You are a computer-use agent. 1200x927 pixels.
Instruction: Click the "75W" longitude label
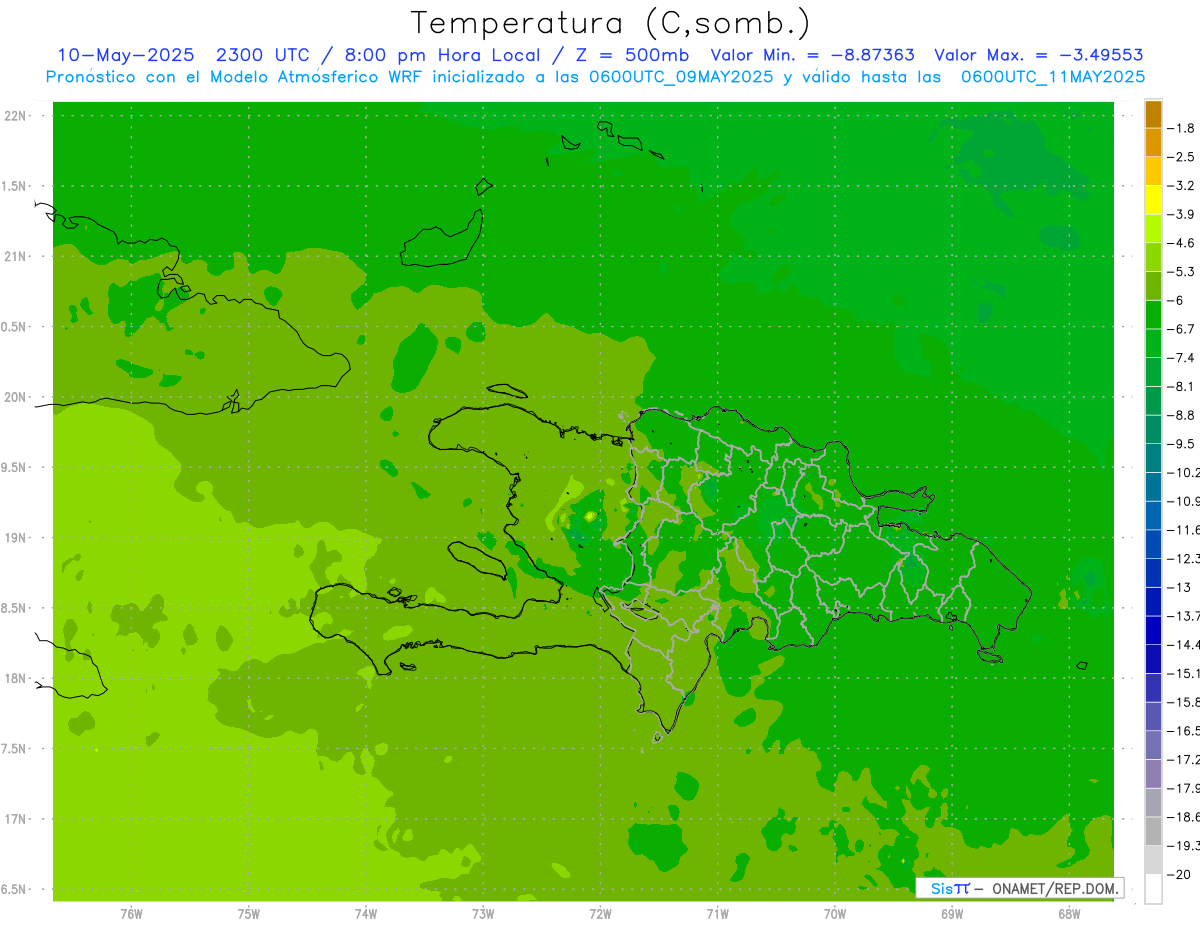(x=249, y=914)
